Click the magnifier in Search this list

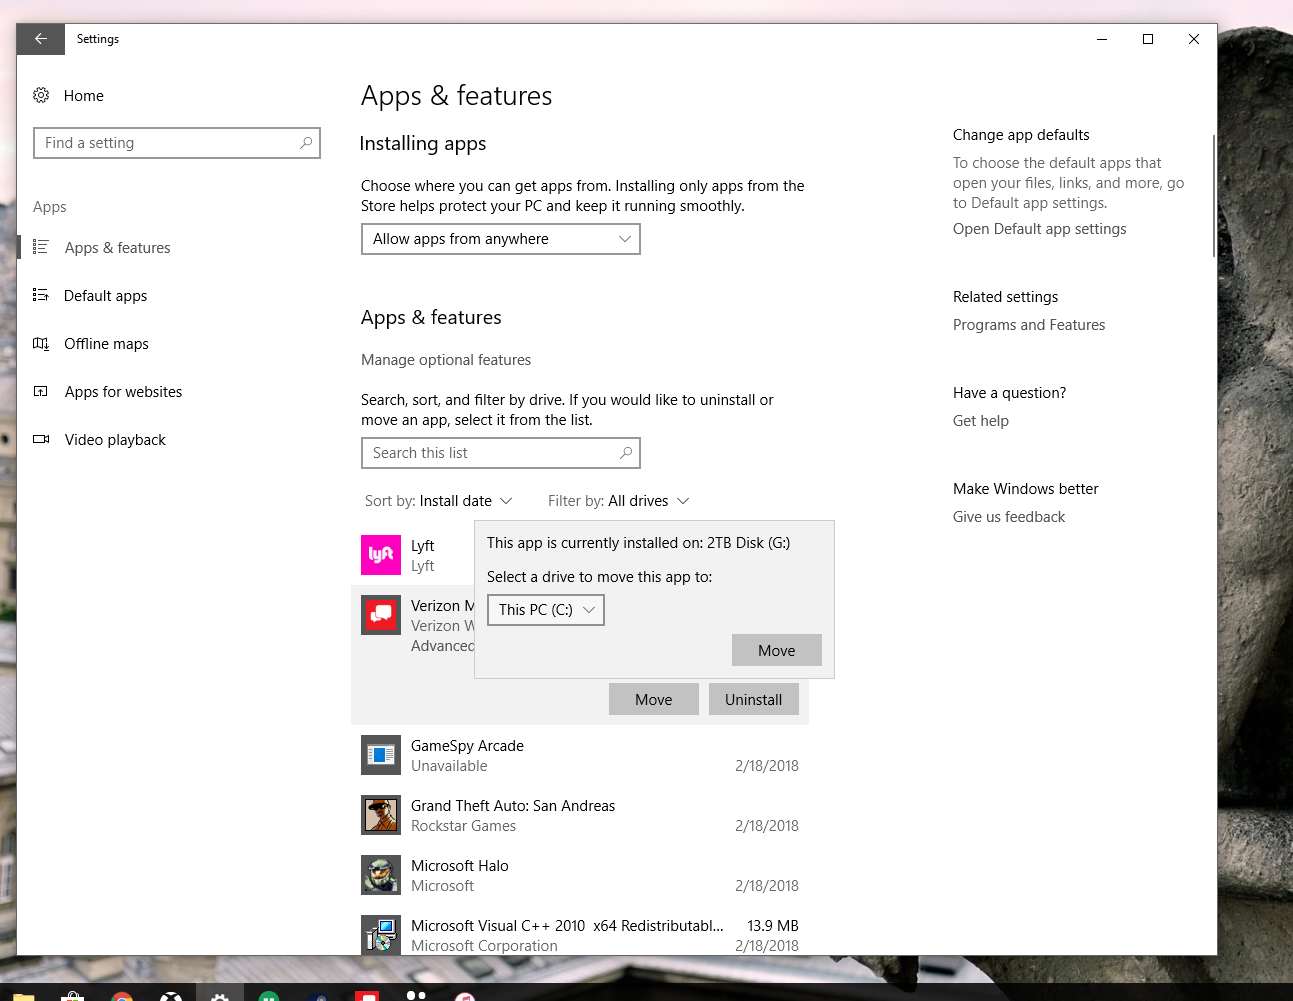[626, 453]
